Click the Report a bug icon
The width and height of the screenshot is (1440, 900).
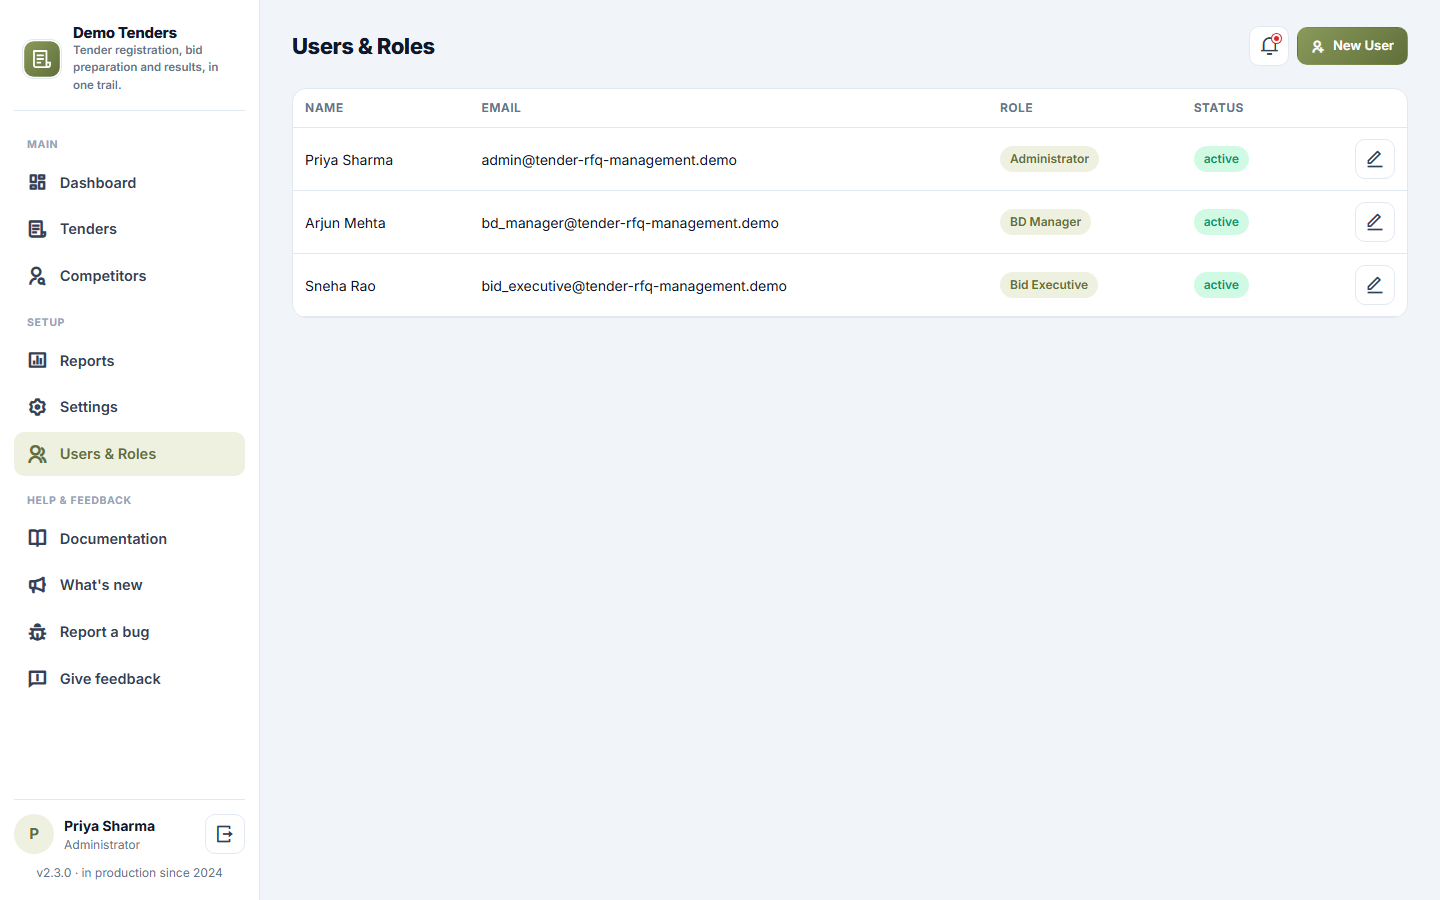click(37, 632)
